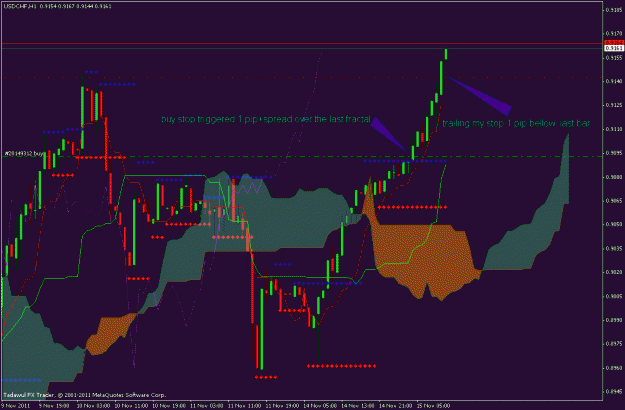Click the red price label 0.9164

pos(614,43)
